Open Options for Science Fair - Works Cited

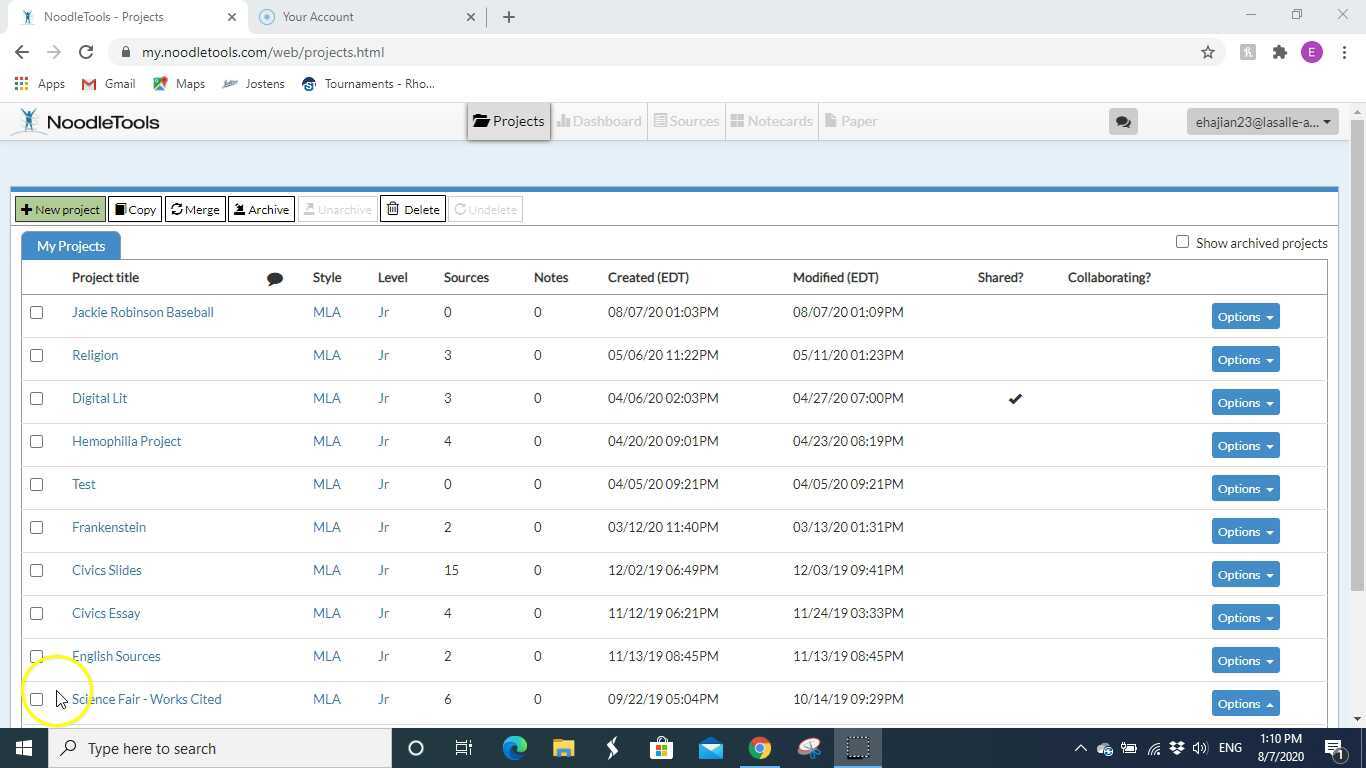coord(1244,703)
